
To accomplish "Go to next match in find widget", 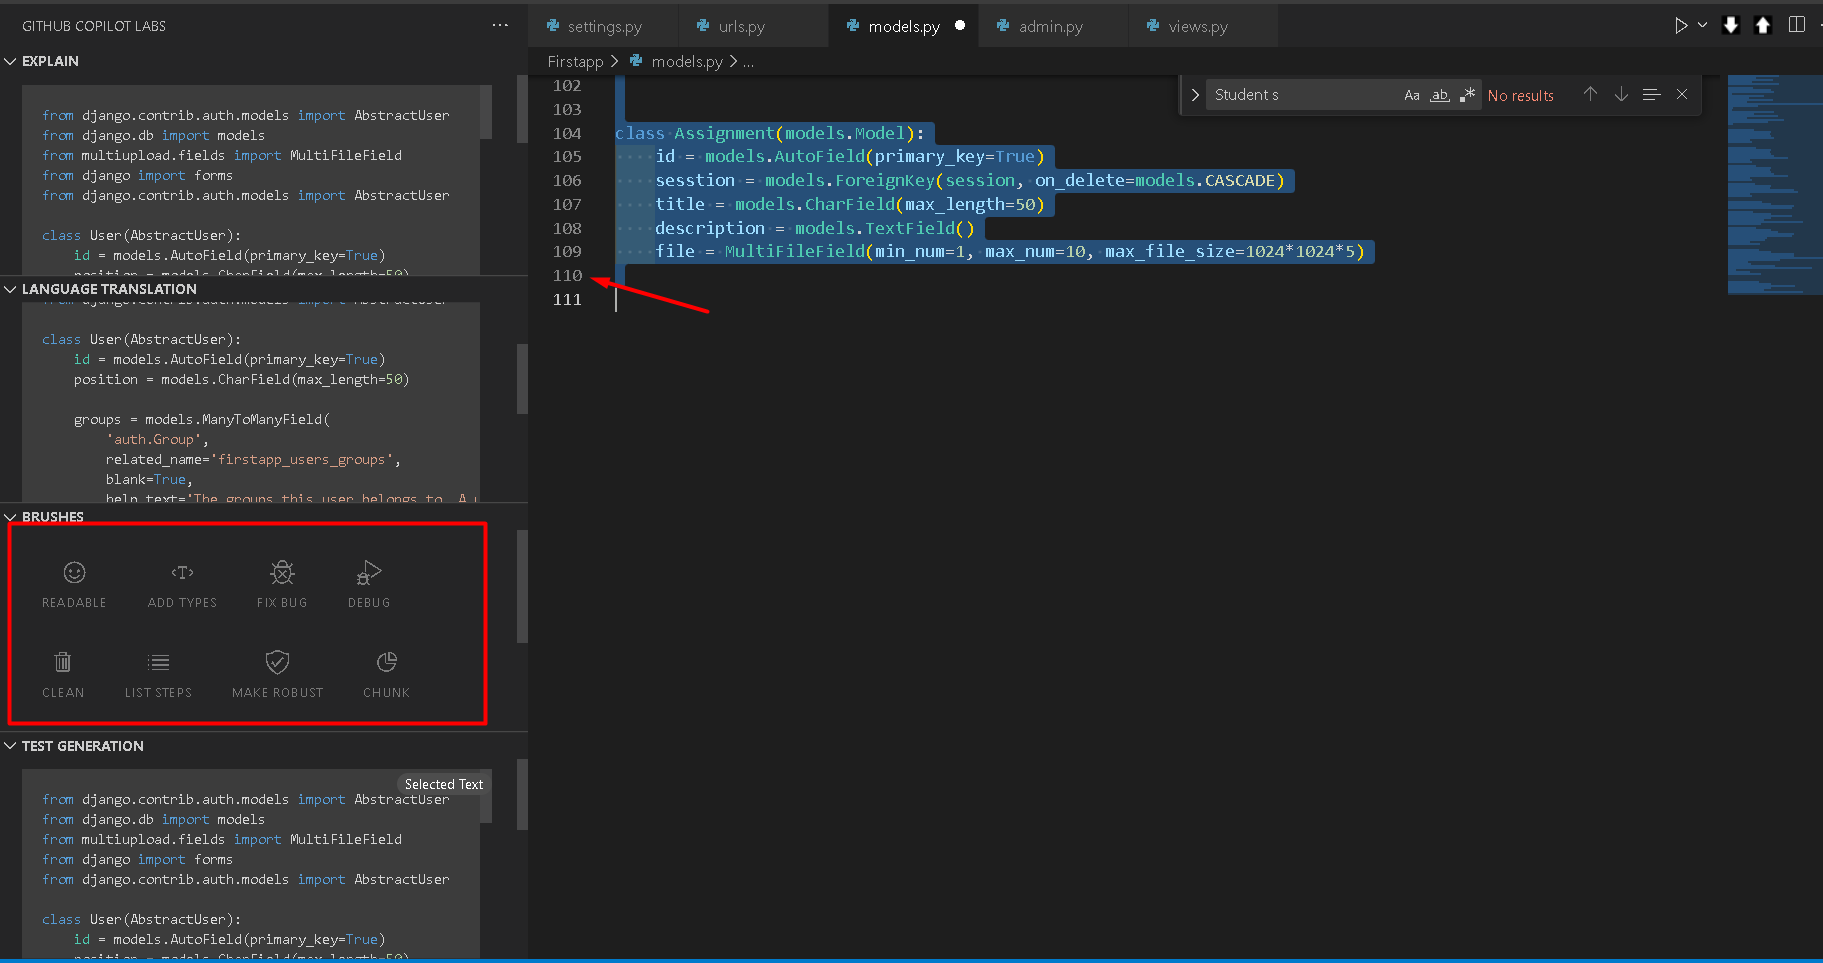I will tap(1621, 94).
